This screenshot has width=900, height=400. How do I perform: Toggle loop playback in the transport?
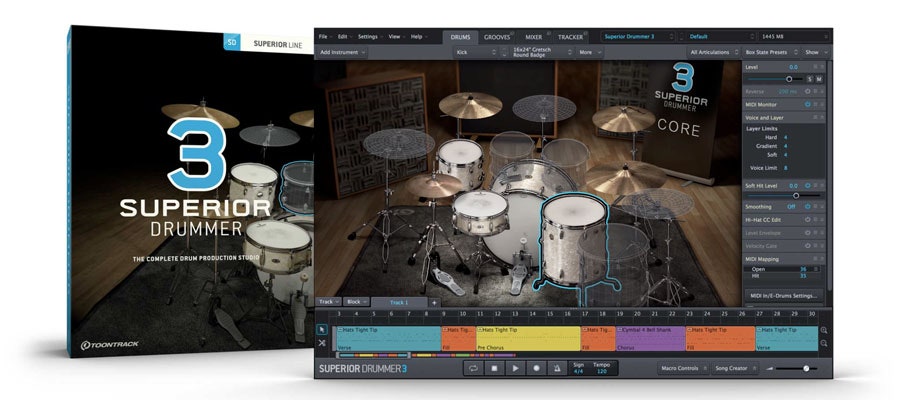(x=471, y=368)
